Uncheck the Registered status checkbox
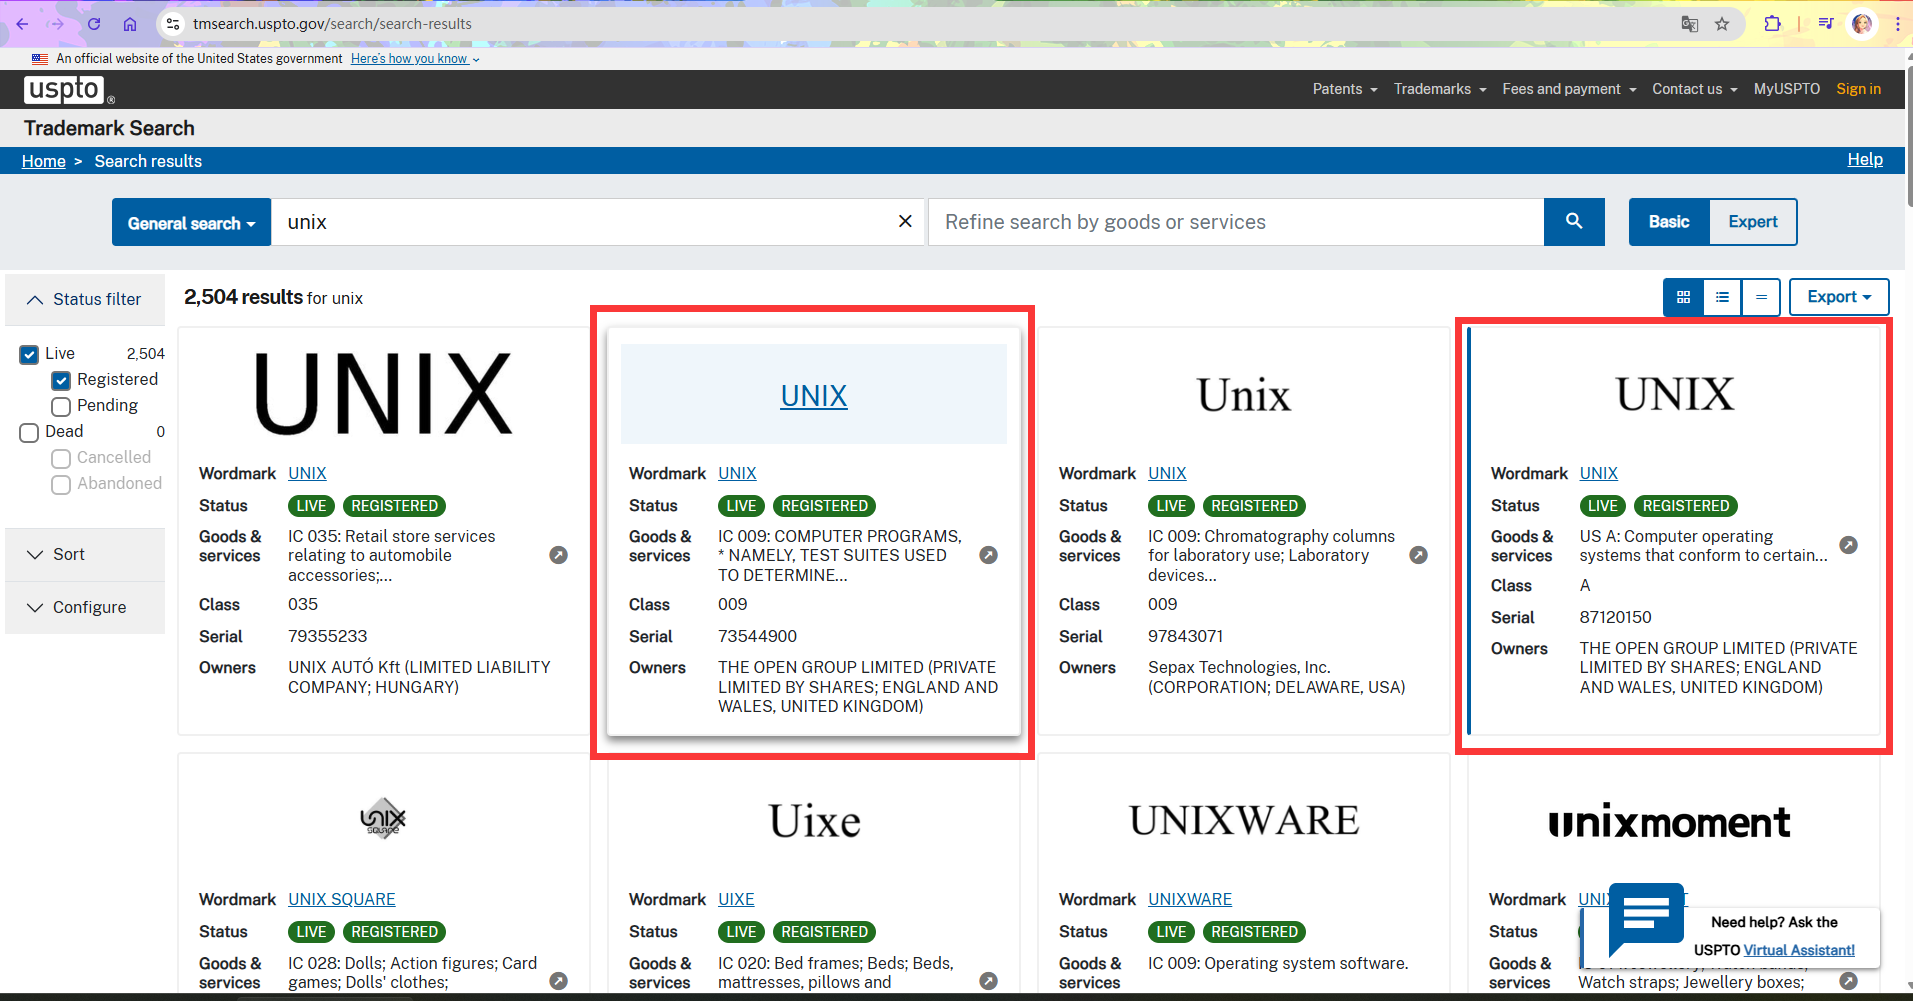This screenshot has width=1913, height=1001. coord(61,380)
